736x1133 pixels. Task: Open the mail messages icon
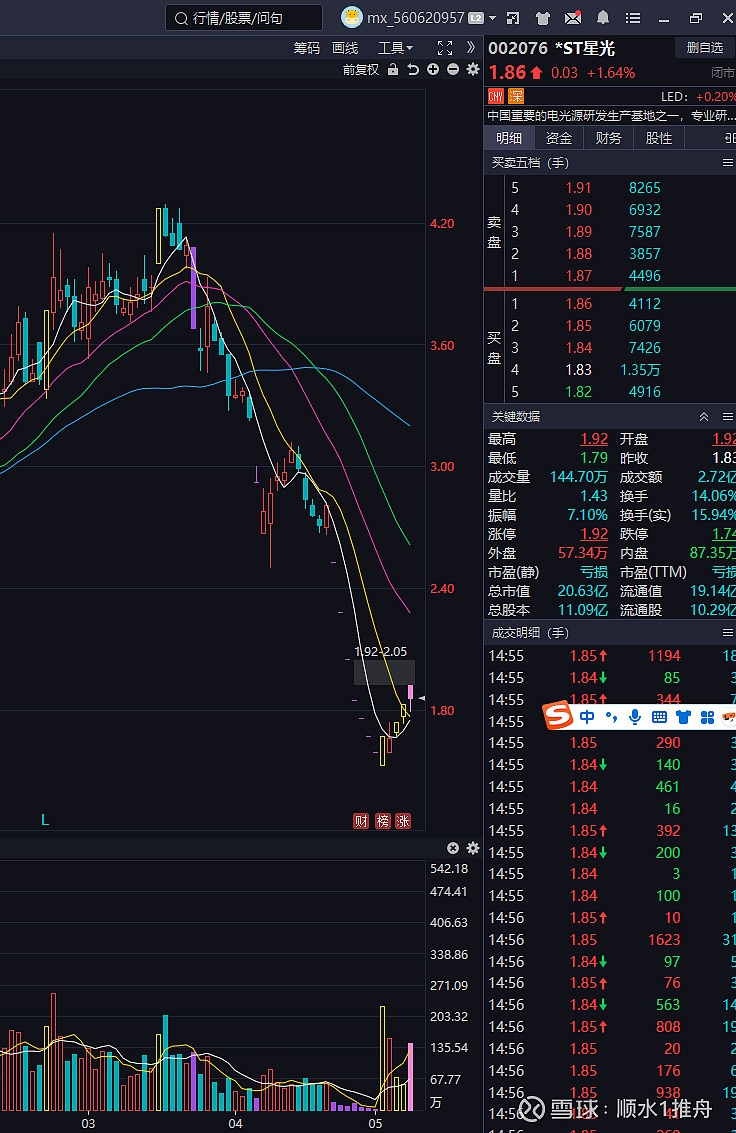pyautogui.click(x=573, y=18)
